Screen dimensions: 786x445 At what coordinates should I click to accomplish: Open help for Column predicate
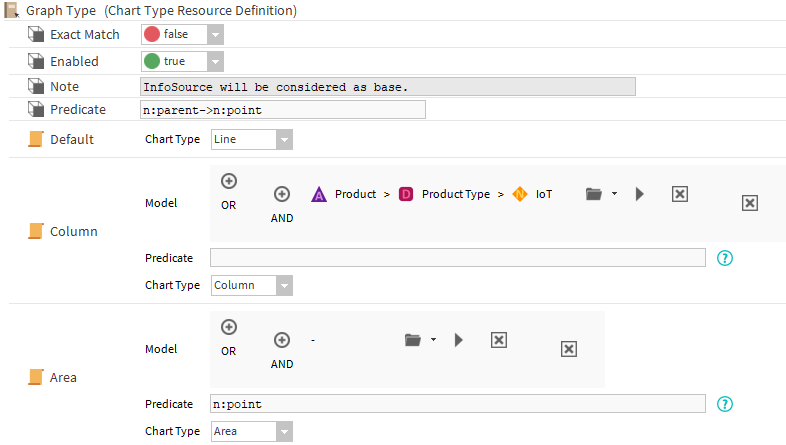[726, 258]
